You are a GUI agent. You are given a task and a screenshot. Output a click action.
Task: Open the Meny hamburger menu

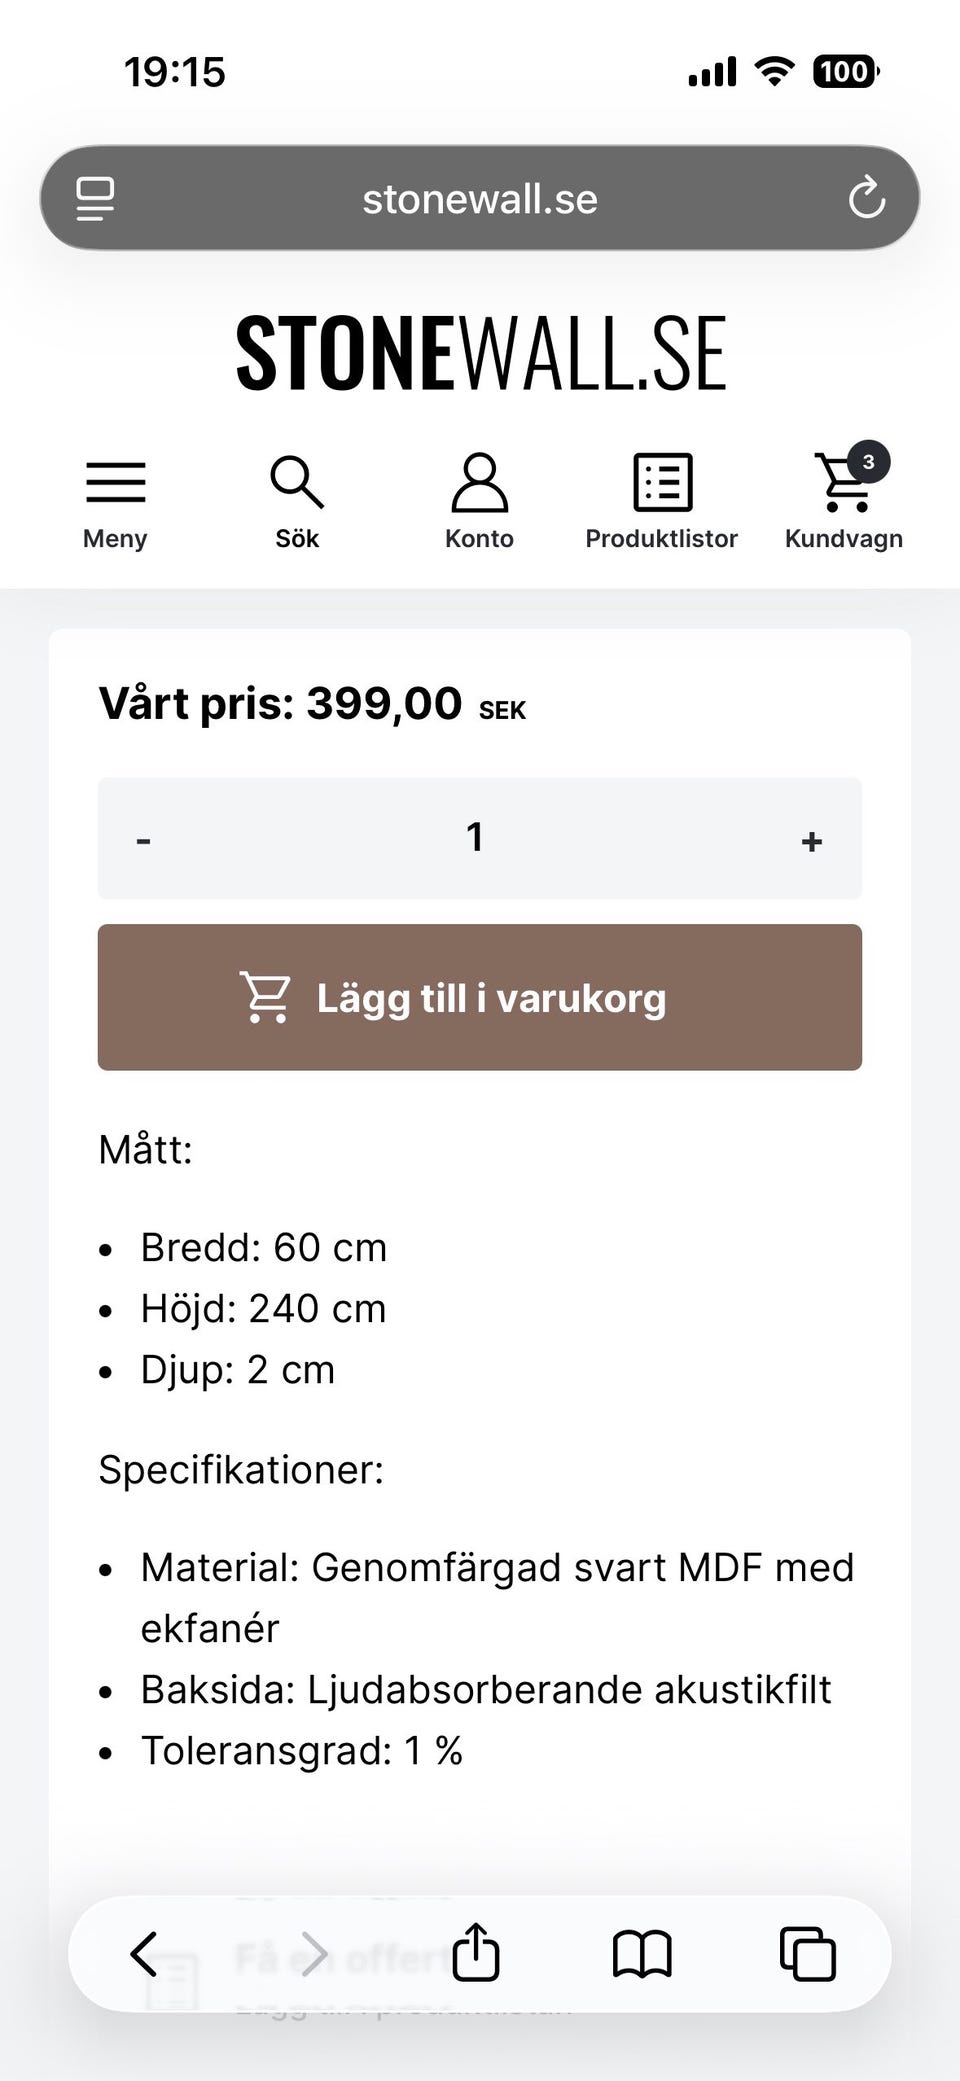coord(115,502)
